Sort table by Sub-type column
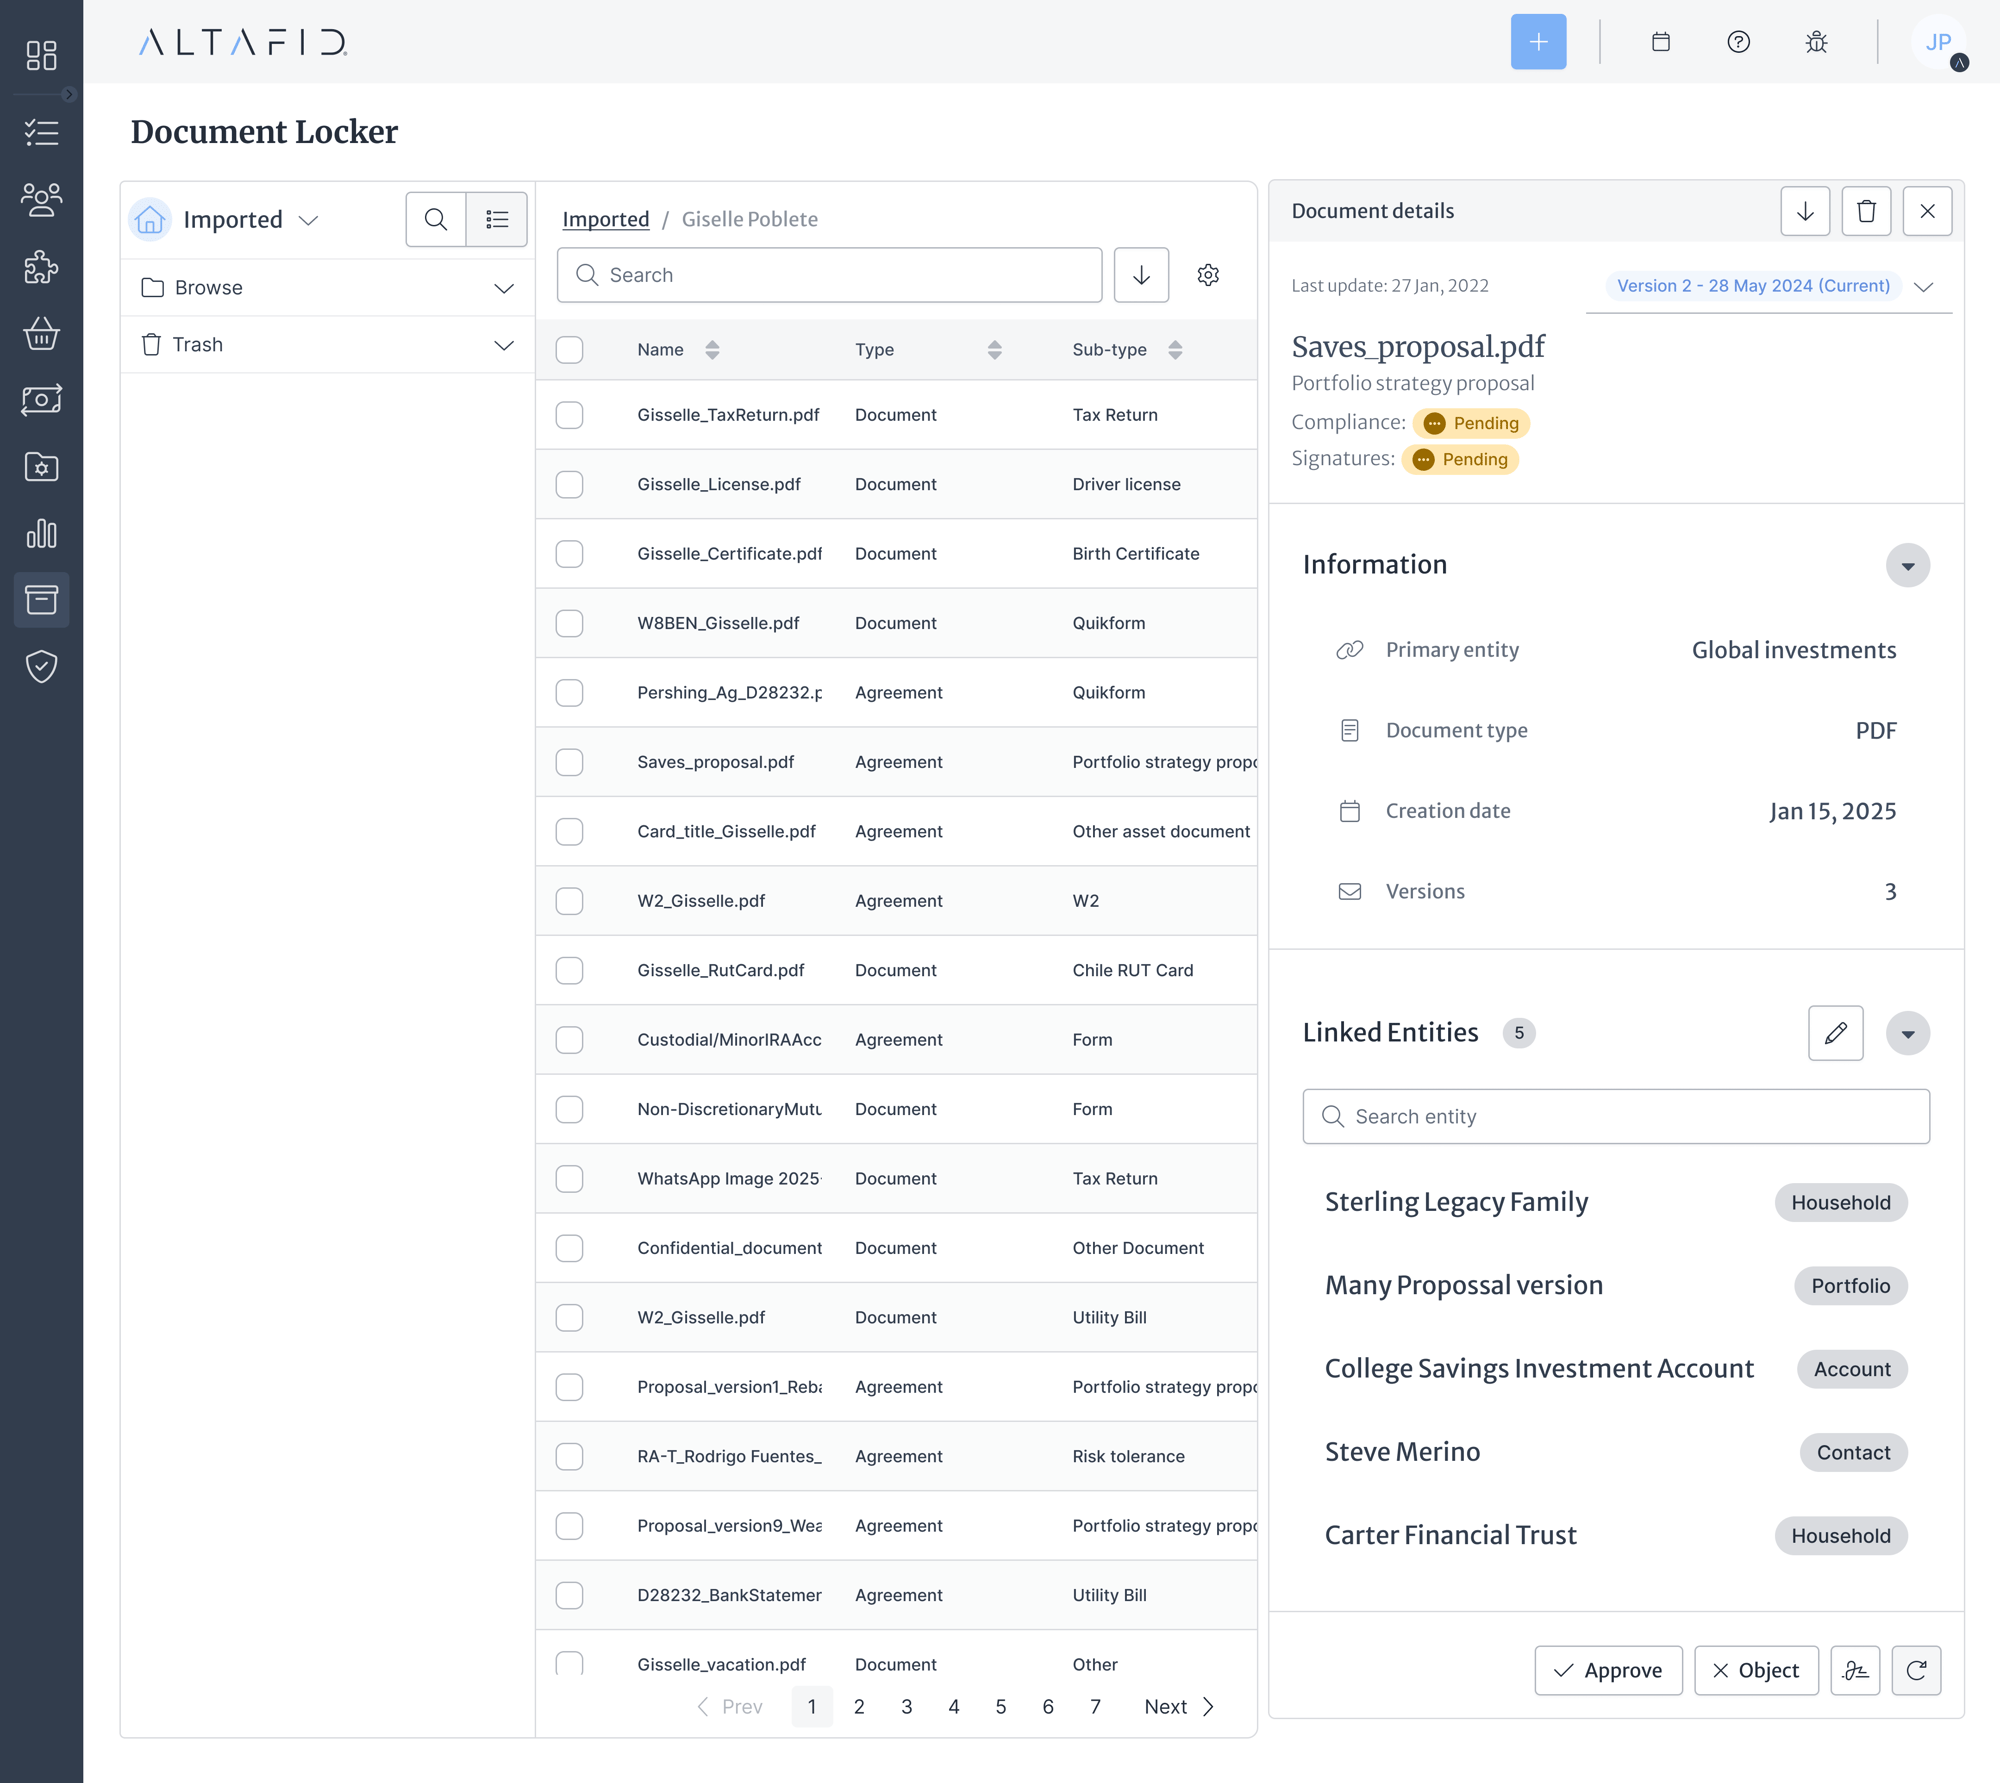Image resolution: width=2000 pixels, height=1783 pixels. coord(1175,350)
